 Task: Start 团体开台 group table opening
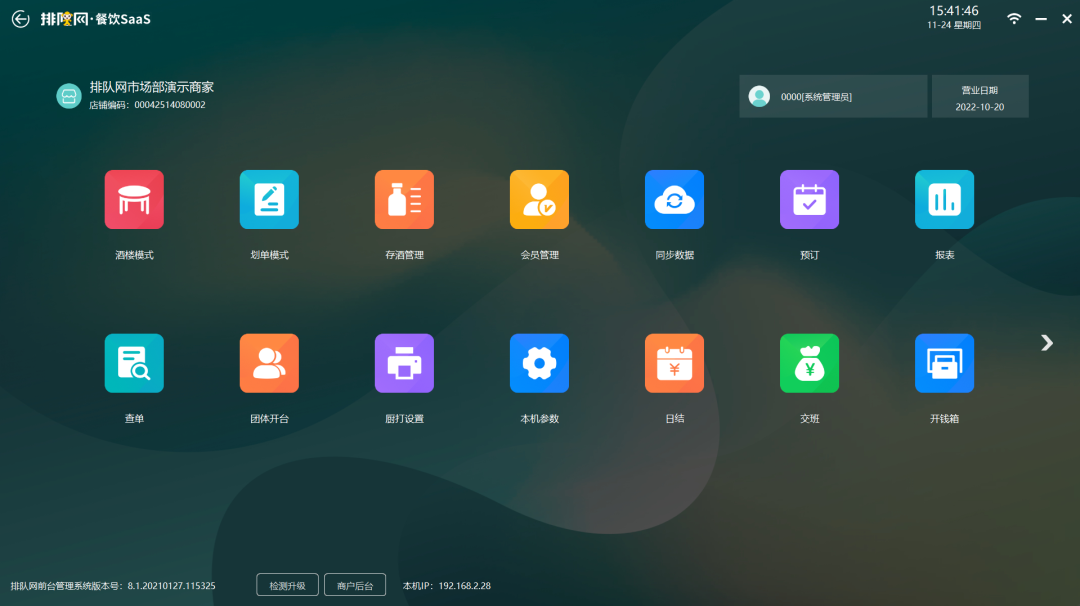click(x=269, y=363)
